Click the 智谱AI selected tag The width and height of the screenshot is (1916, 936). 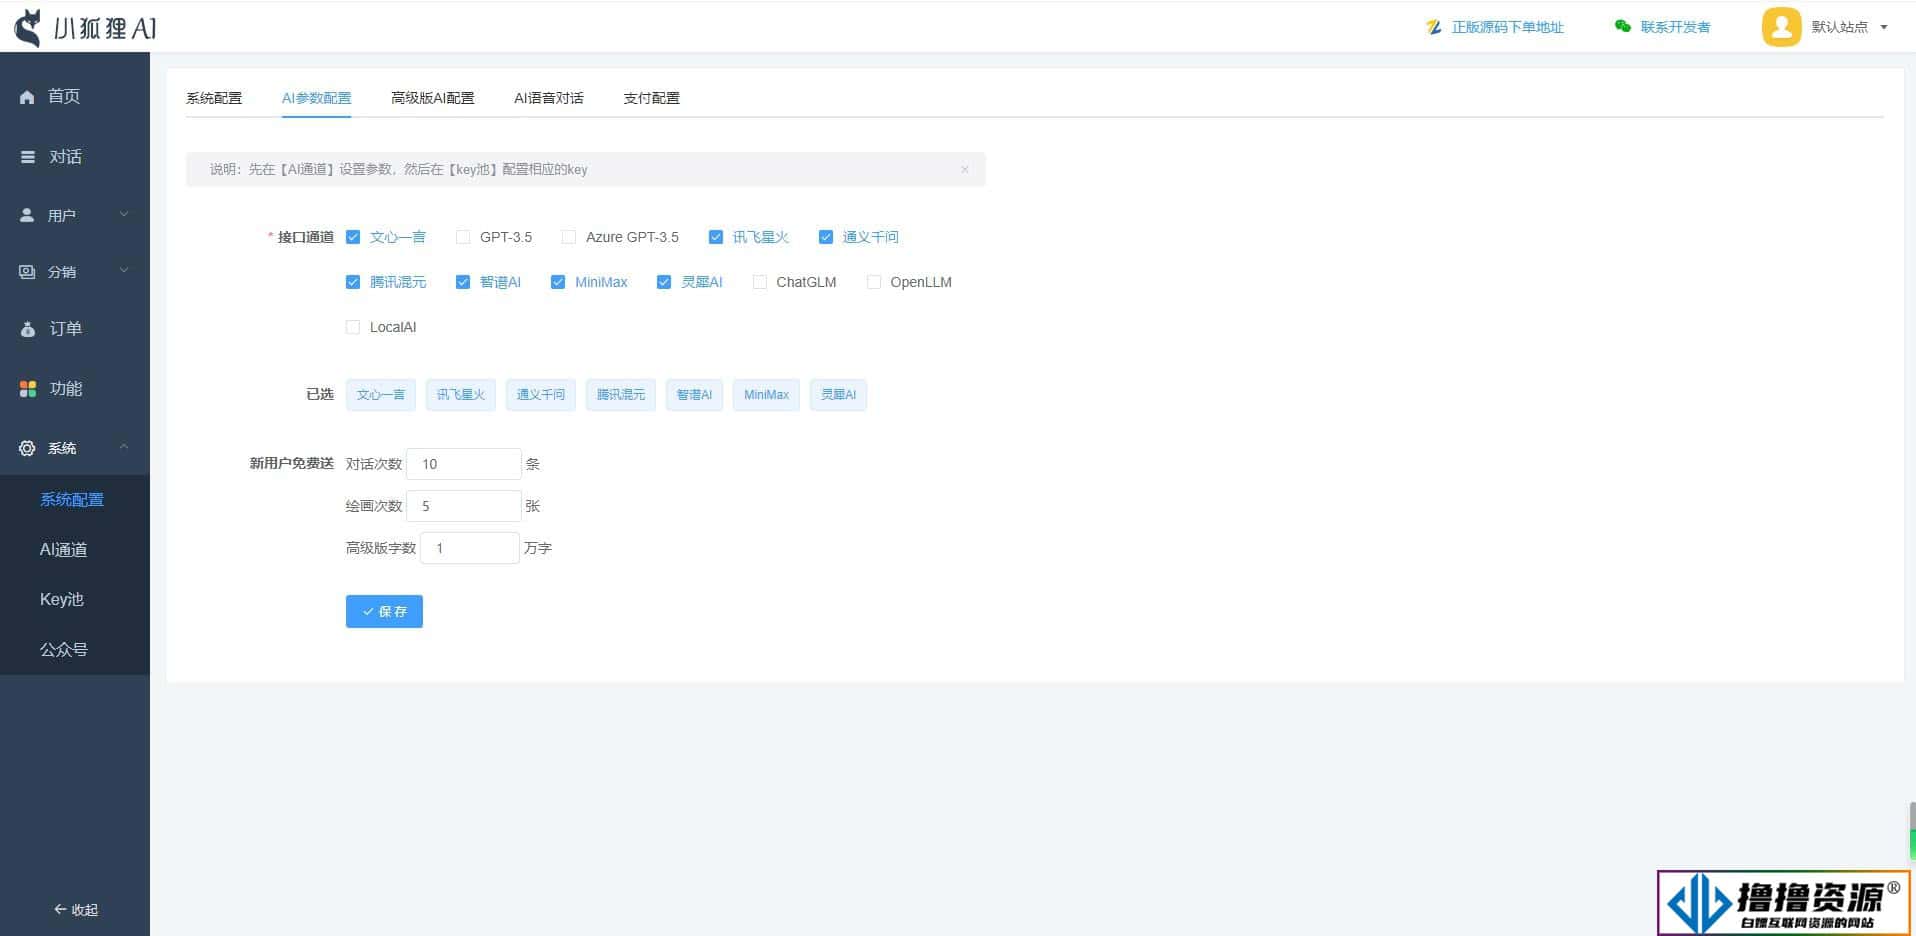(694, 395)
